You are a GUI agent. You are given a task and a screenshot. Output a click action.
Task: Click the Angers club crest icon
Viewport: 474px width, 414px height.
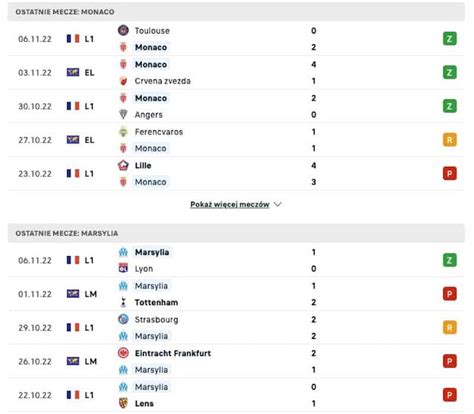pos(123,114)
